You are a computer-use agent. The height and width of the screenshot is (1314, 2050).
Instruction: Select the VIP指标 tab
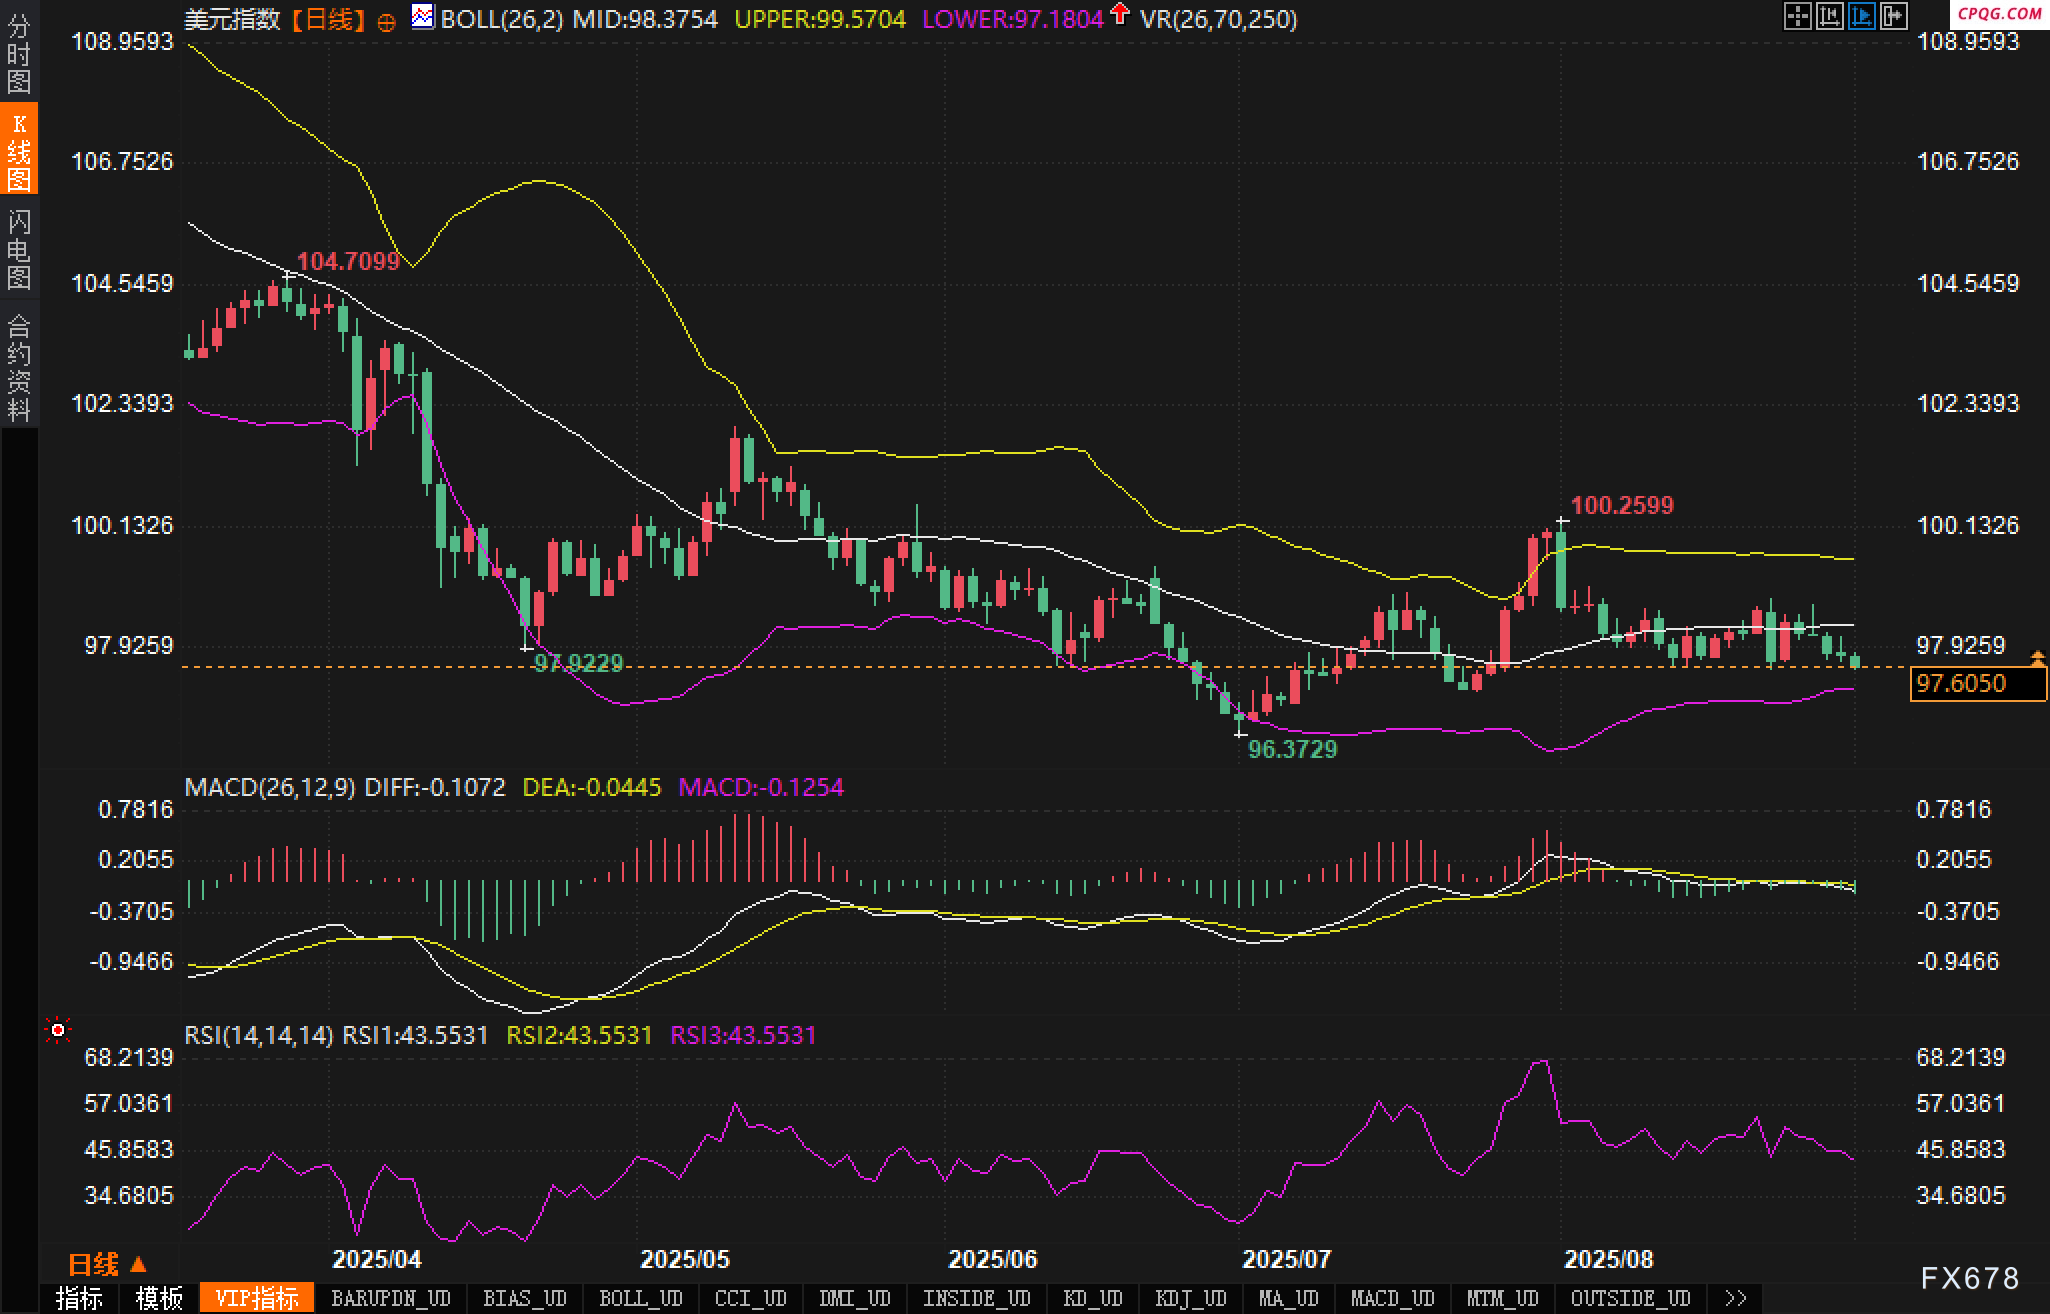pyautogui.click(x=257, y=1298)
